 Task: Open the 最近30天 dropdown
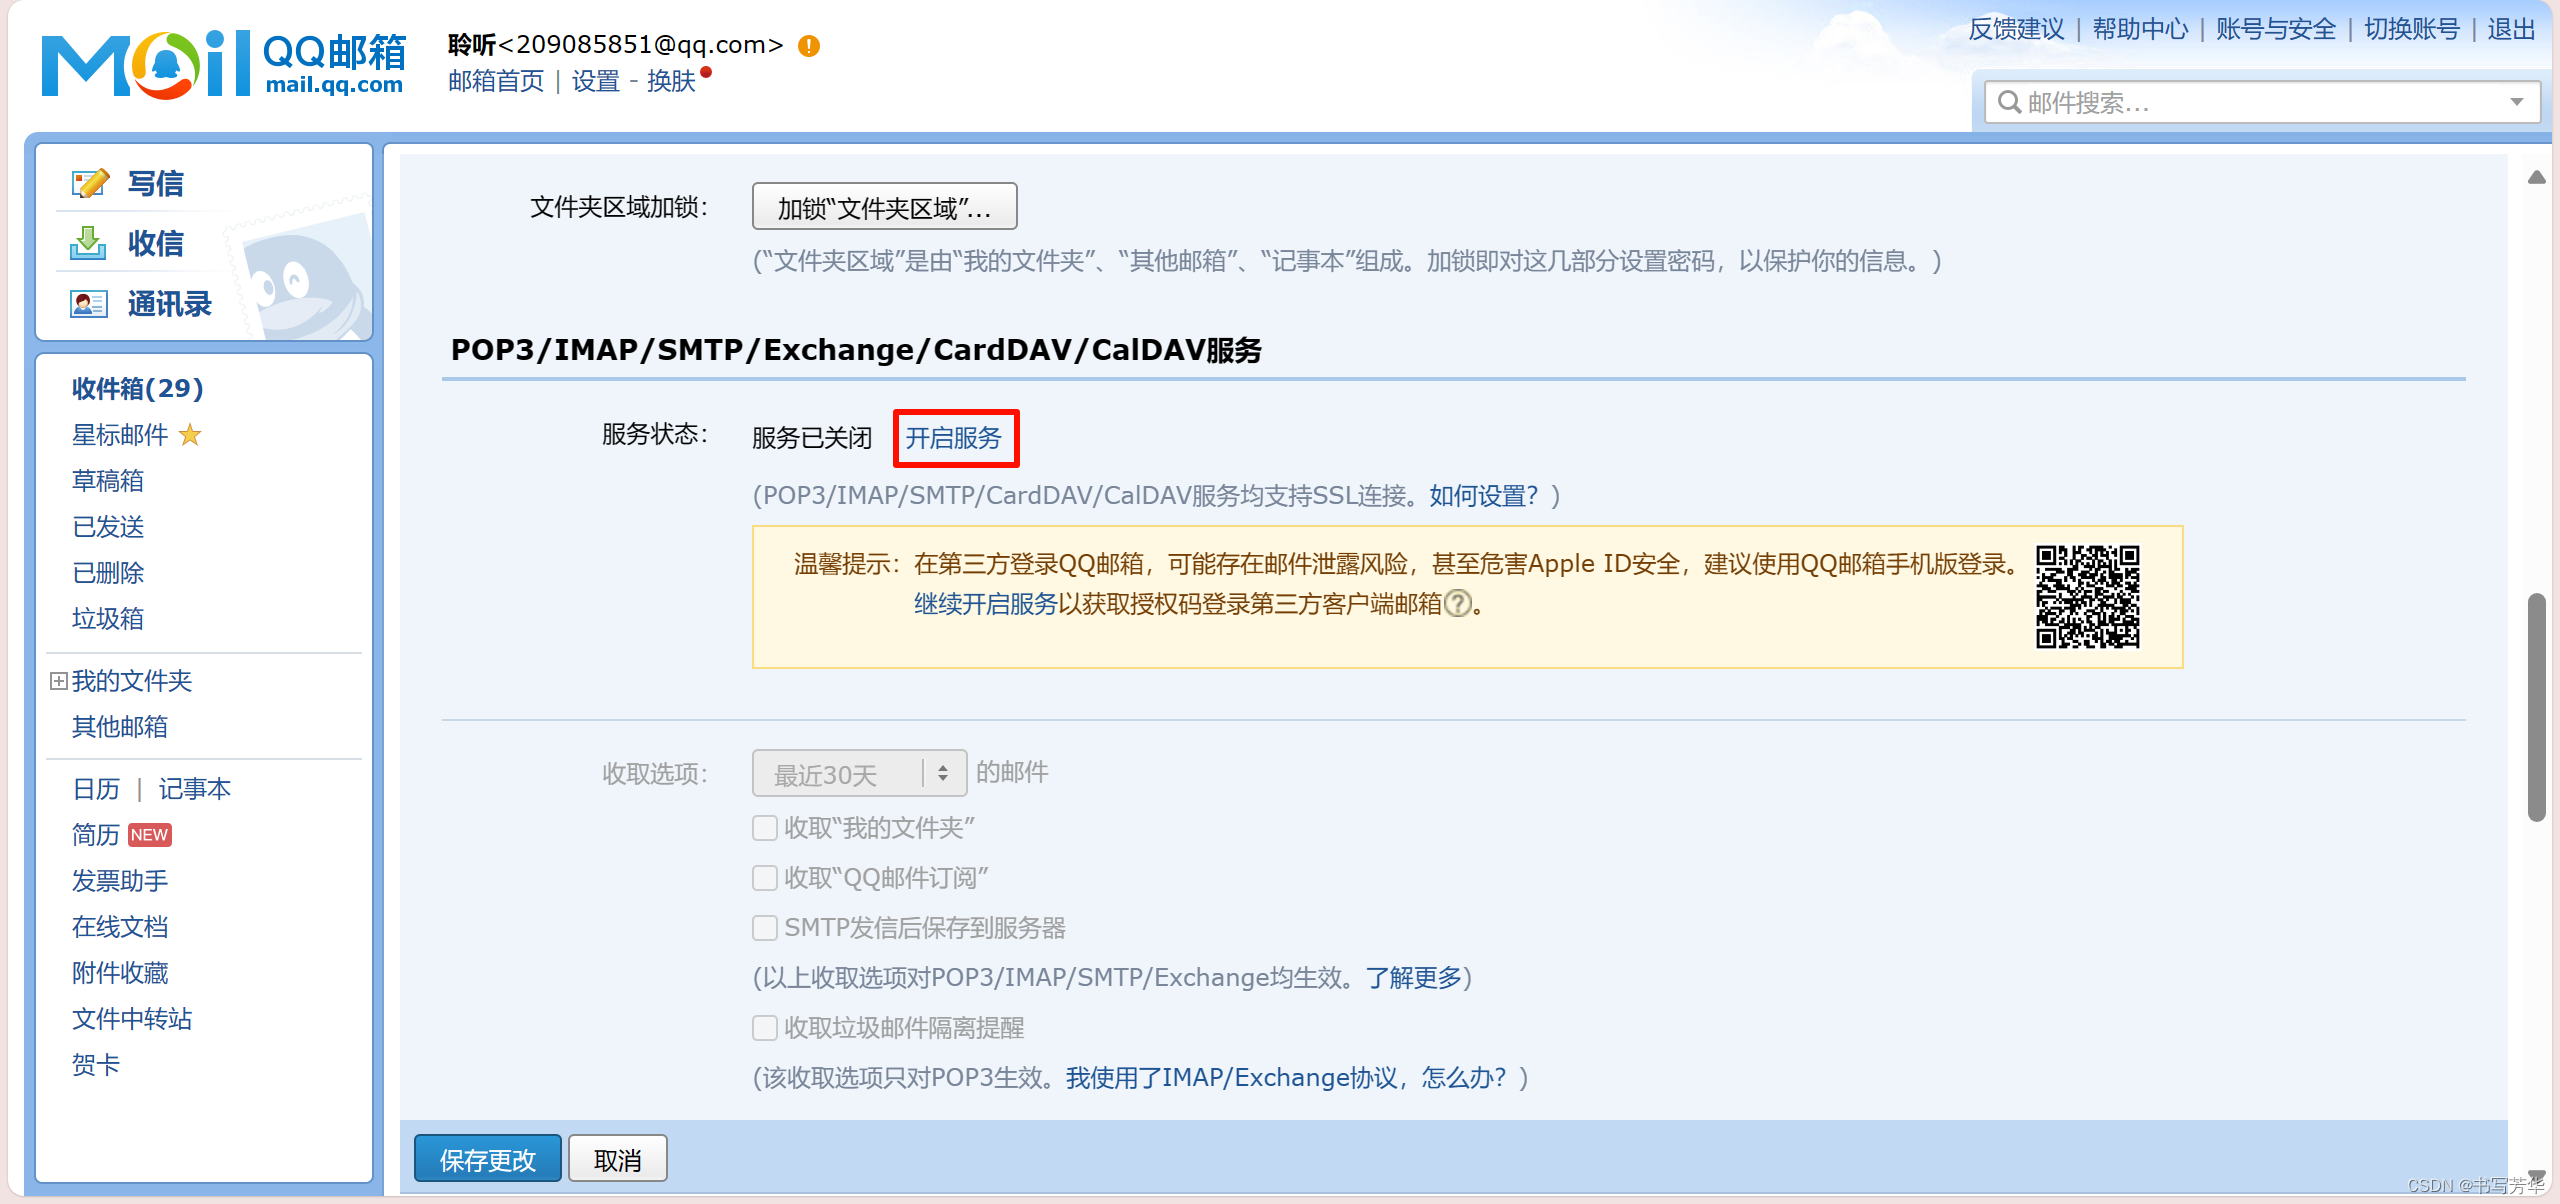(859, 773)
